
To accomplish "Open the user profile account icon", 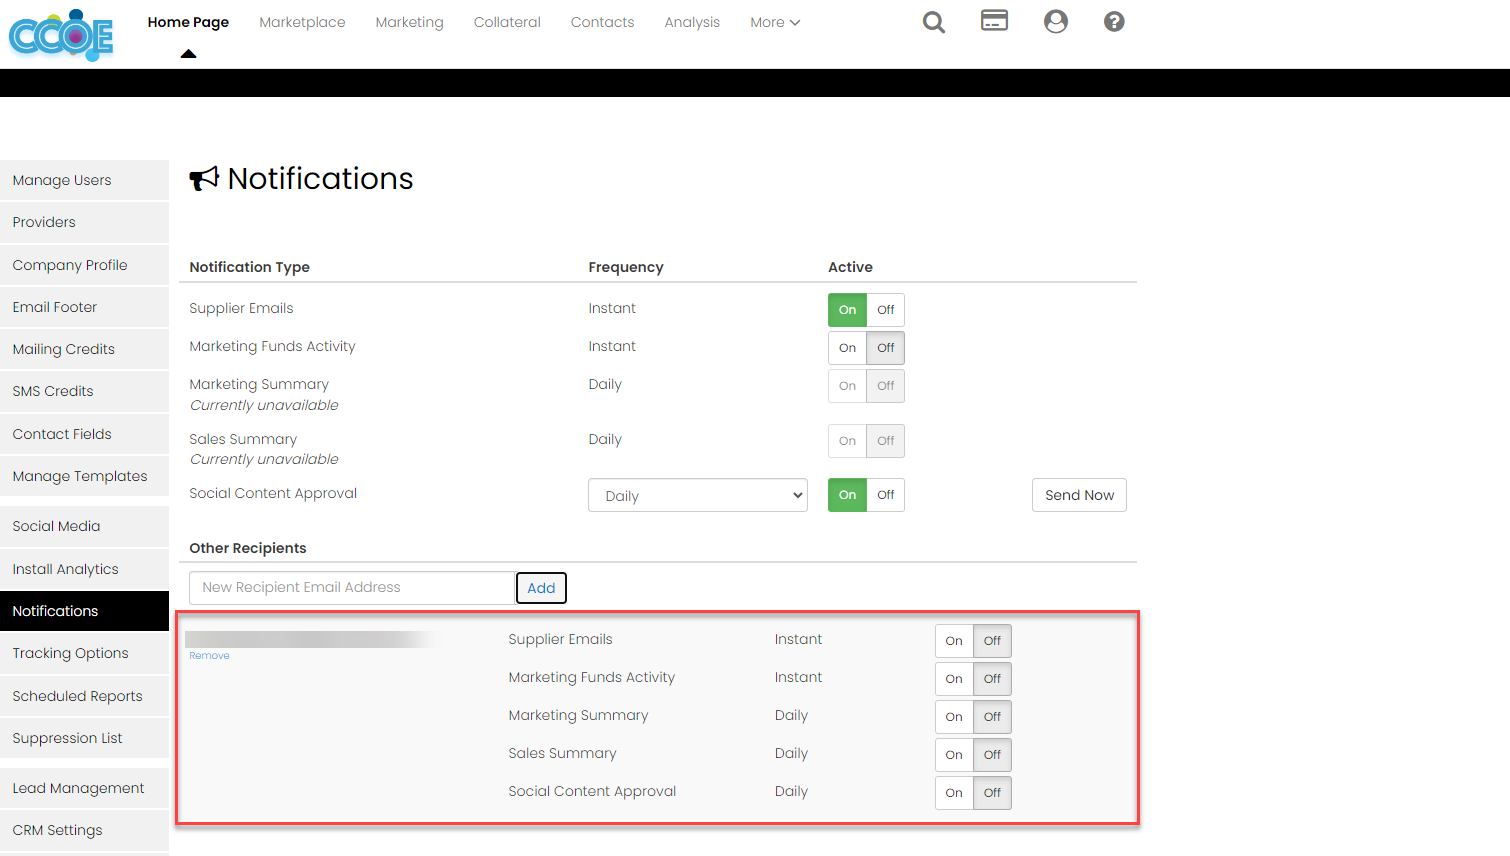I will (1056, 21).
